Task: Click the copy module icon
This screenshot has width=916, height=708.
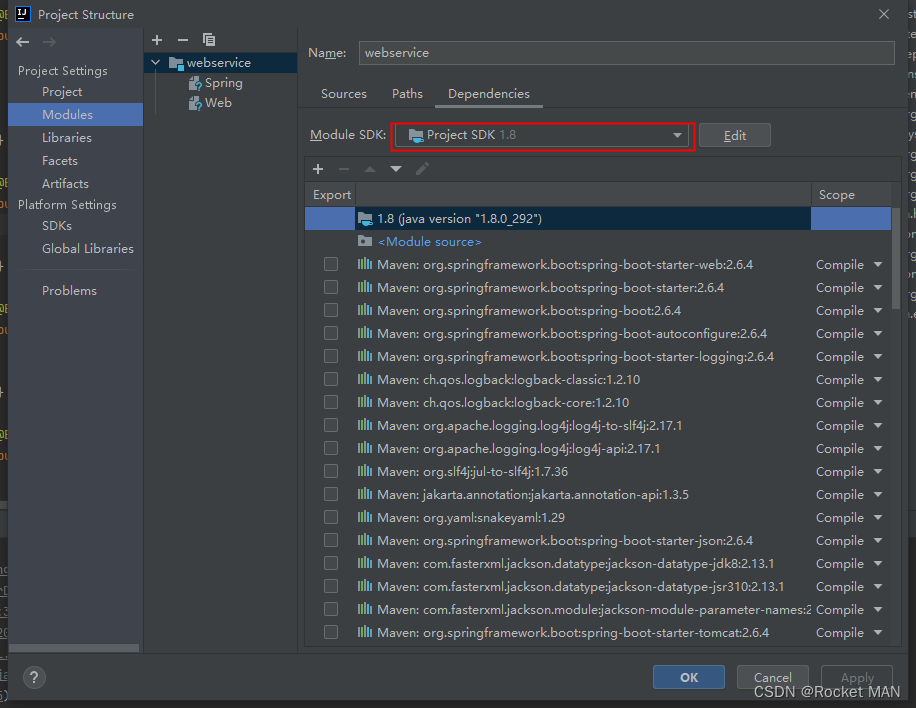Action: coord(208,40)
